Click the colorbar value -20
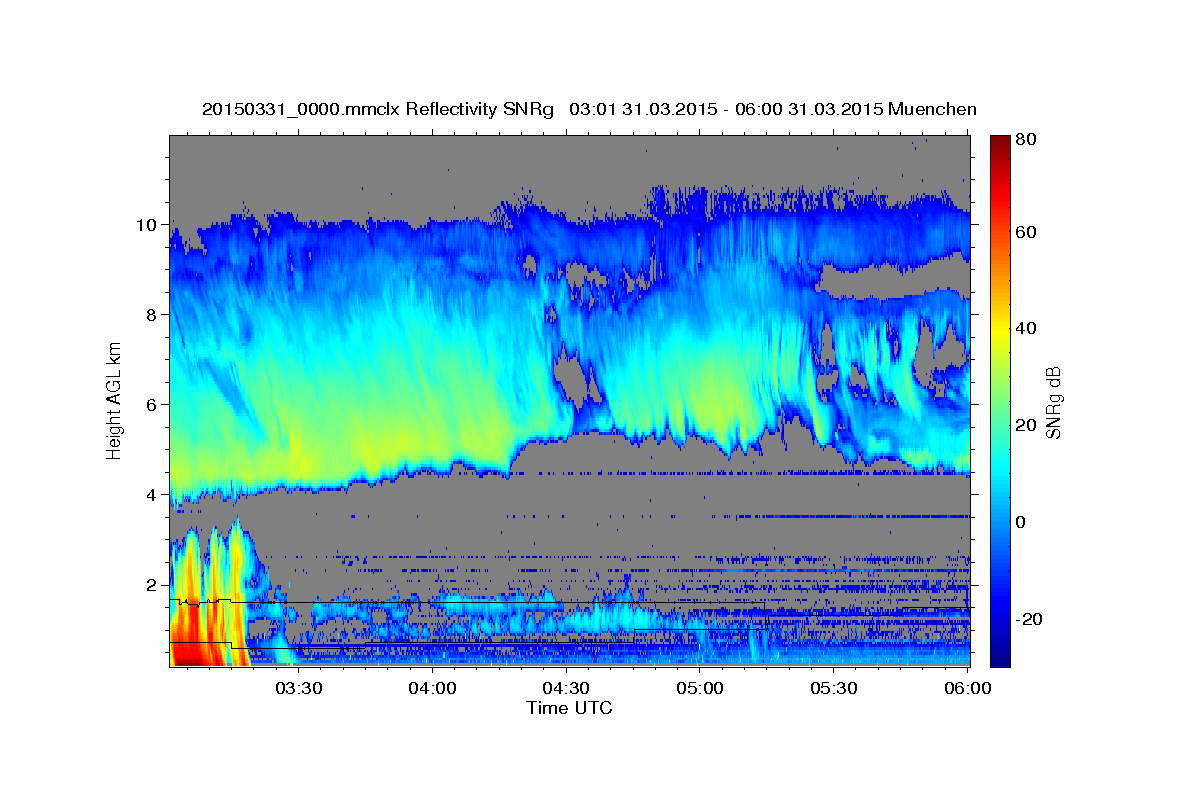 tap(1029, 619)
